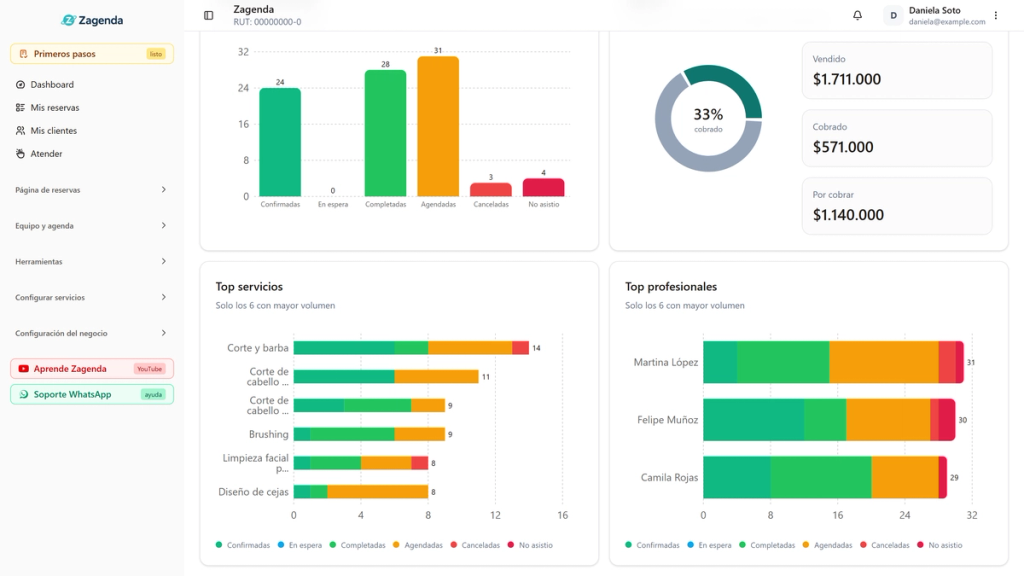Toggle Confirmadas in Top servicios legend
1024x576 pixels.
point(243,545)
